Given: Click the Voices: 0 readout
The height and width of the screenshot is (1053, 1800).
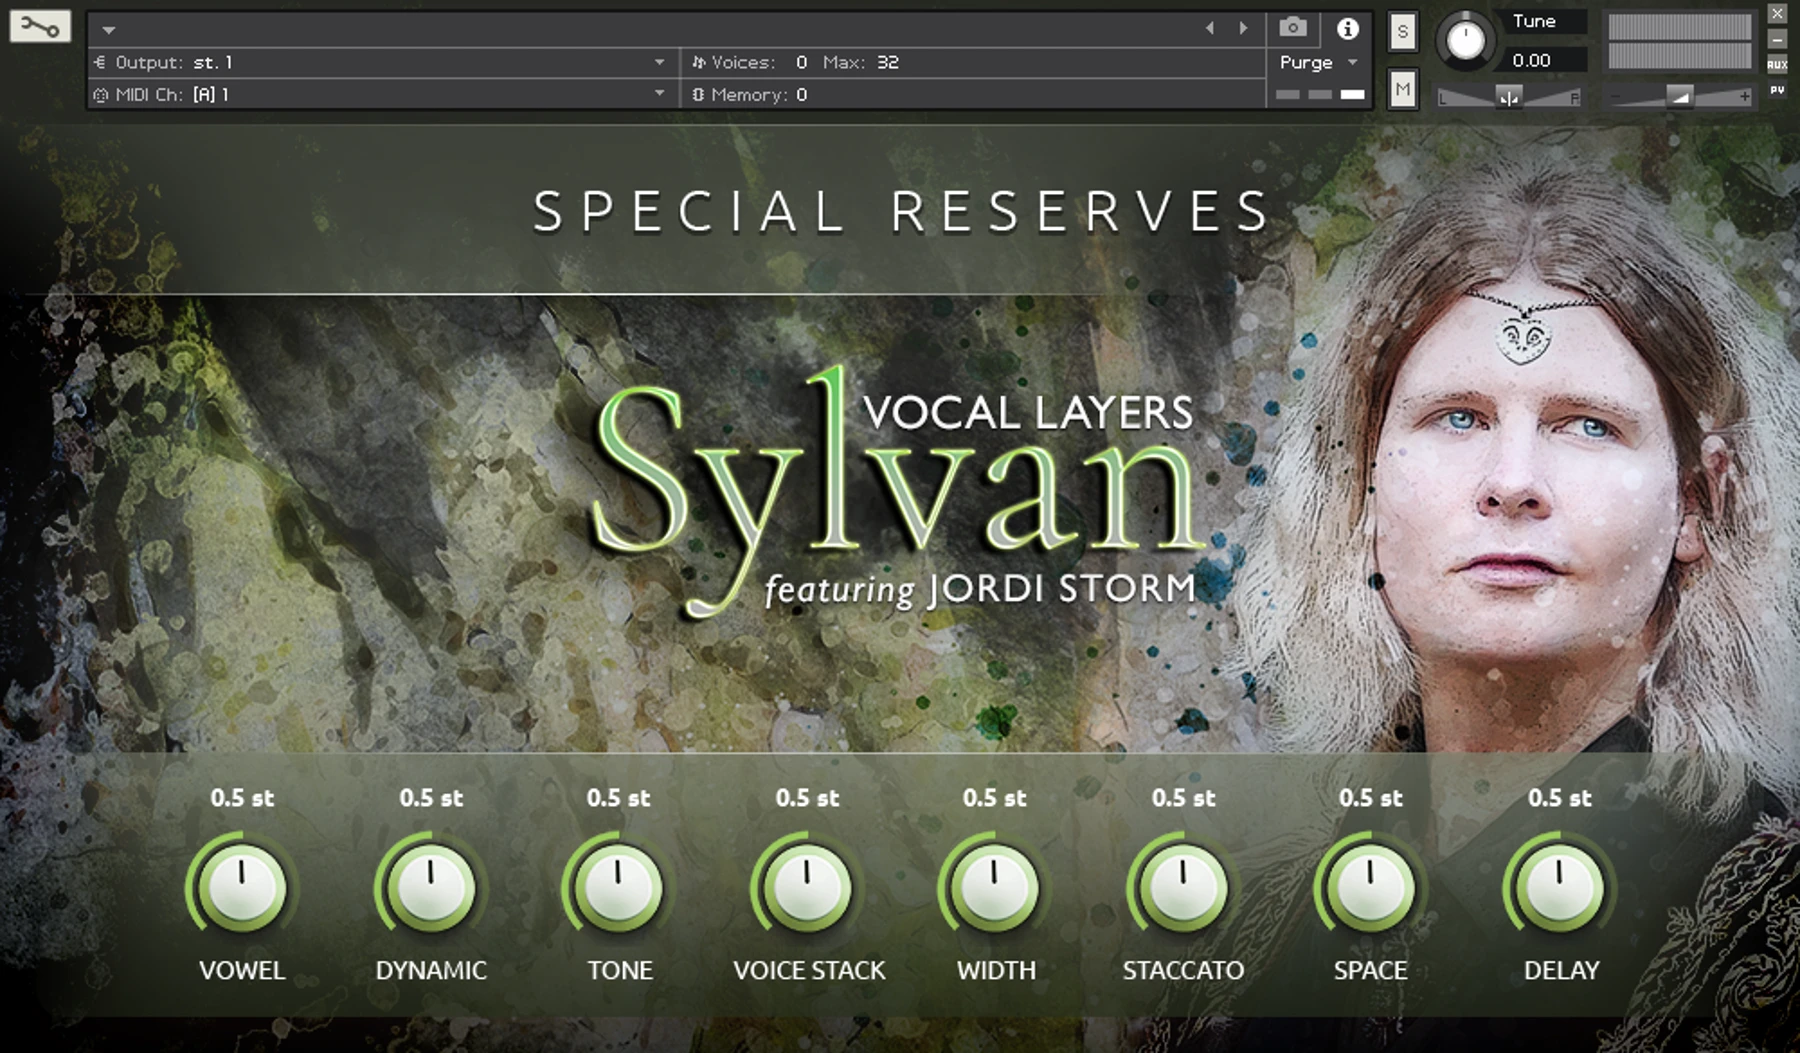Looking at the screenshot, I should point(750,62).
